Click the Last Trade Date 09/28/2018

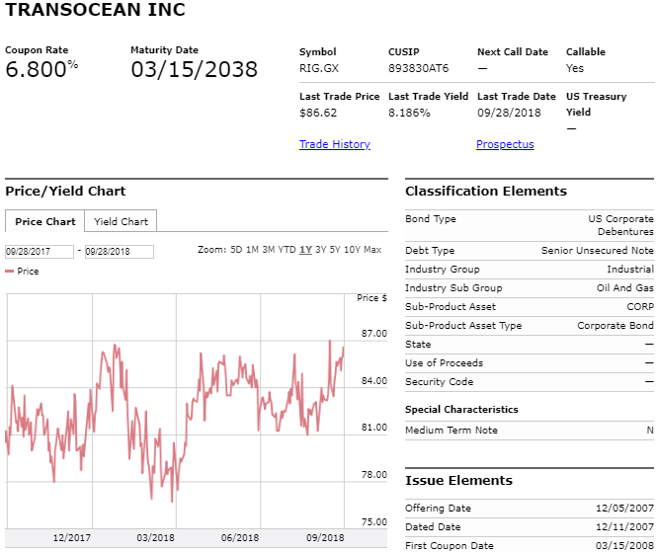[509, 112]
